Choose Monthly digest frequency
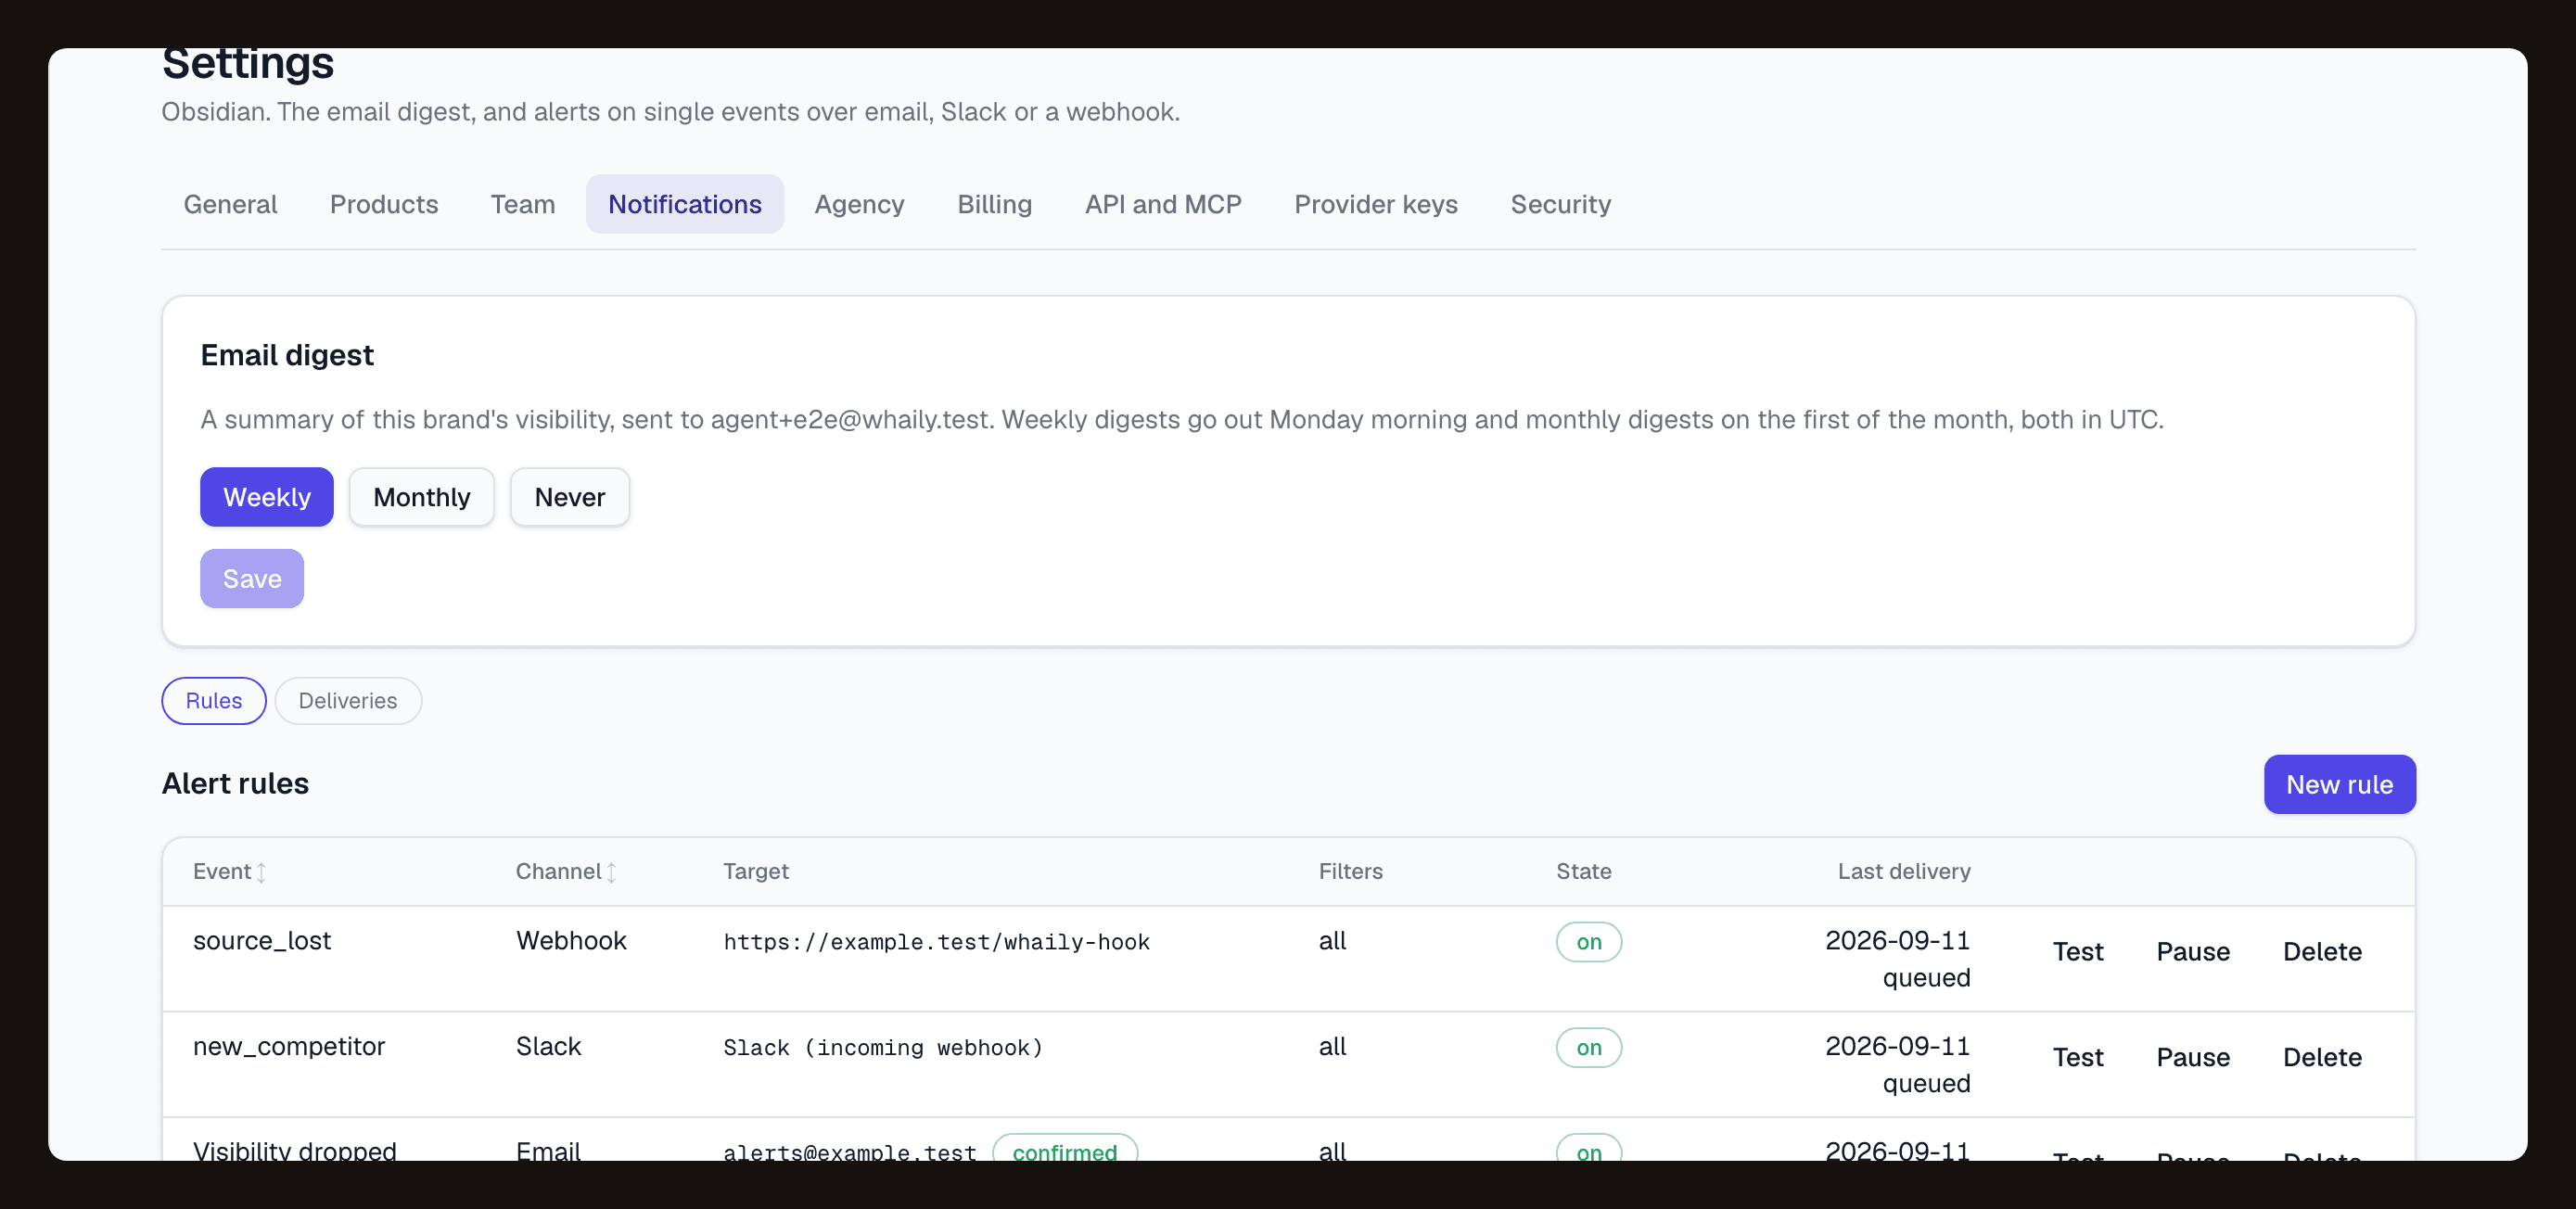 click(x=421, y=497)
